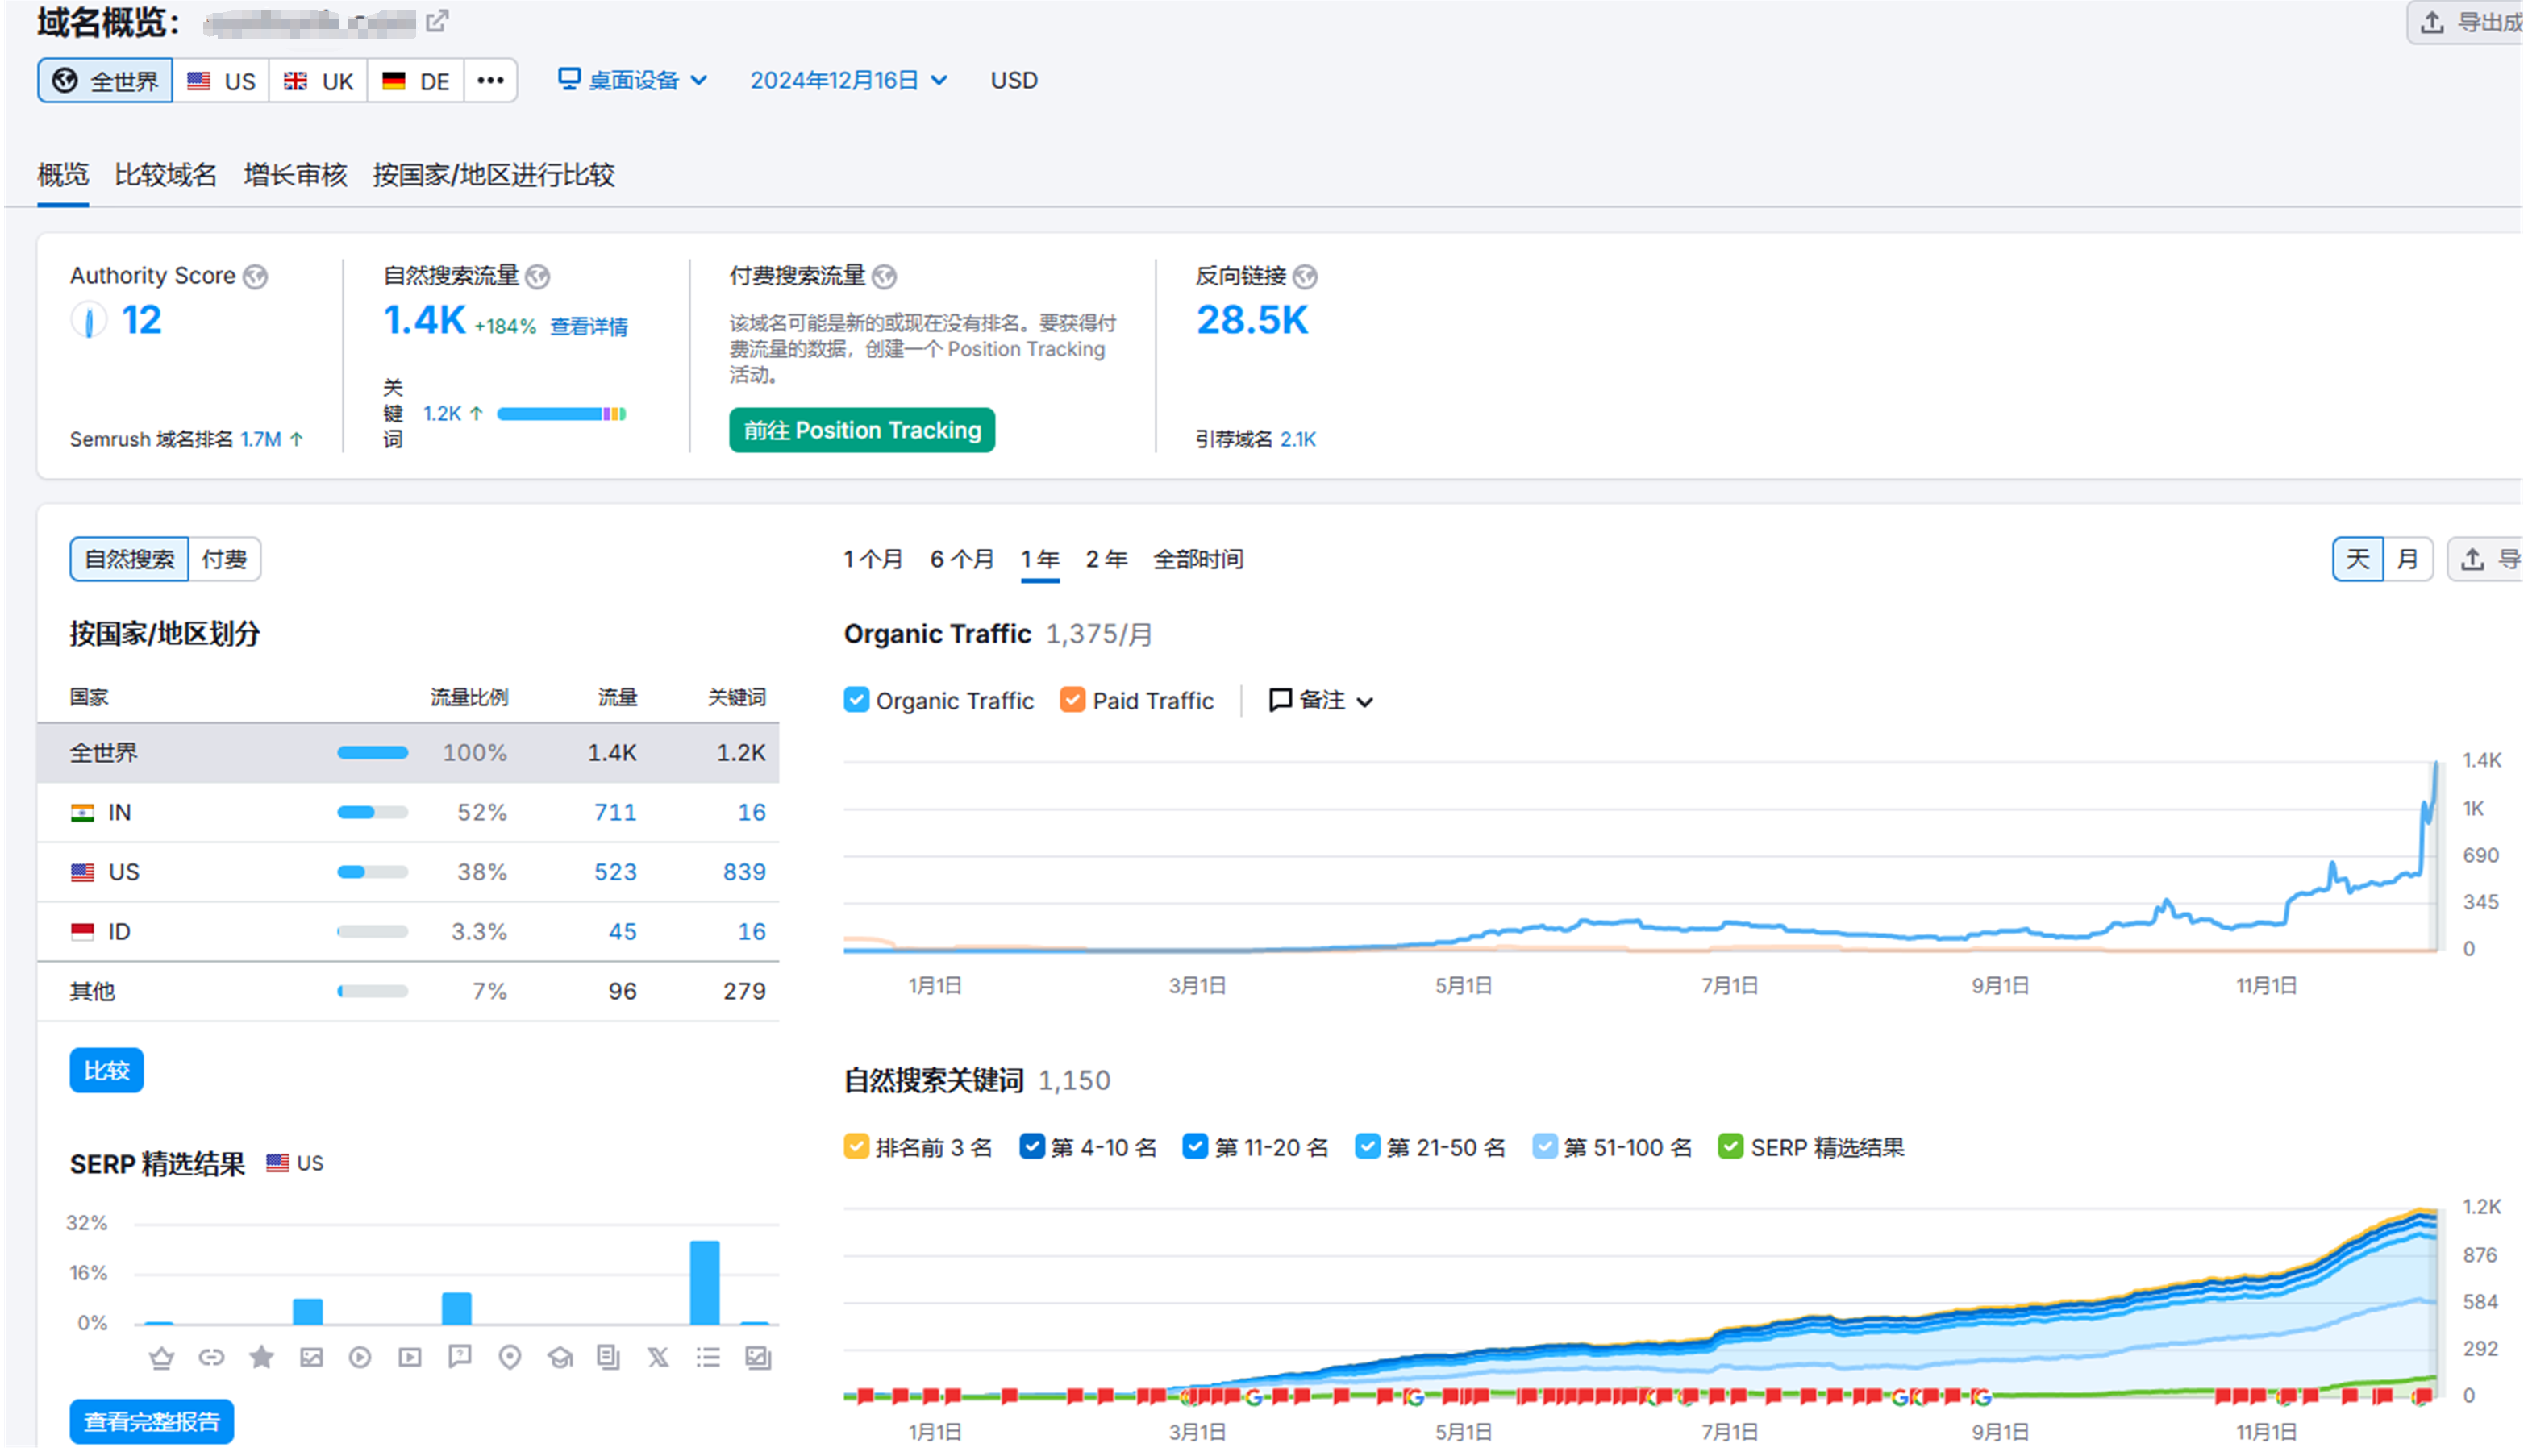Select the graduation cap knowledge panel icon
The width and height of the screenshot is (2528, 1456).
pyautogui.click(x=560, y=1358)
